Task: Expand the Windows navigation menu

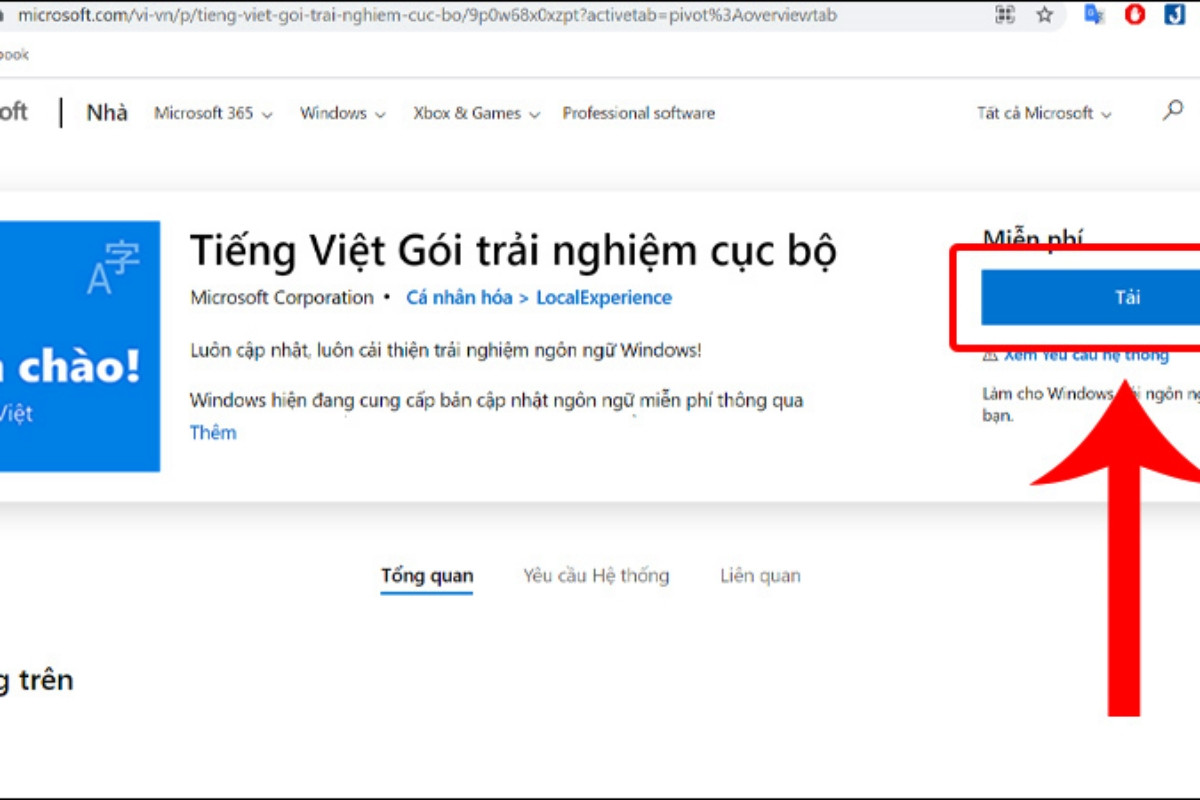Action: click(x=343, y=114)
